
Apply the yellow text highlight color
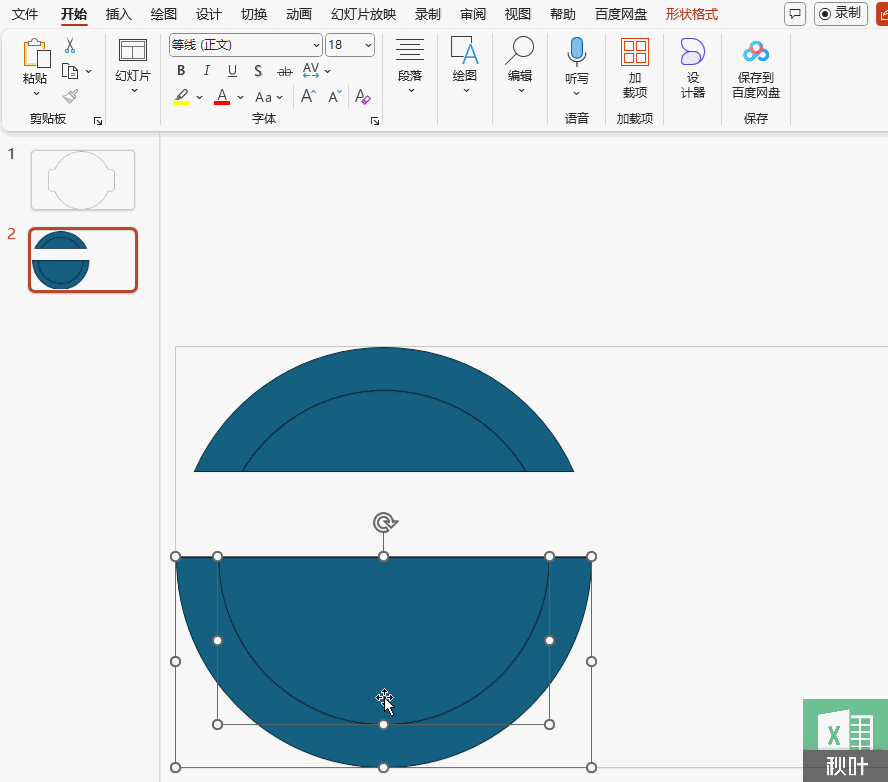click(181, 97)
